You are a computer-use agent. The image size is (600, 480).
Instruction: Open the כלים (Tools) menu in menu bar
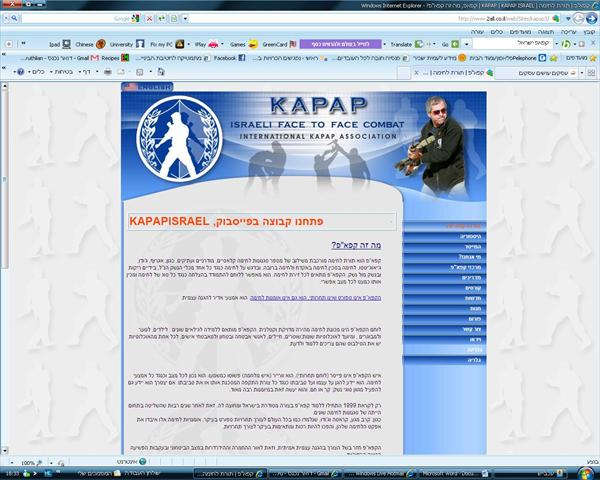point(496,32)
